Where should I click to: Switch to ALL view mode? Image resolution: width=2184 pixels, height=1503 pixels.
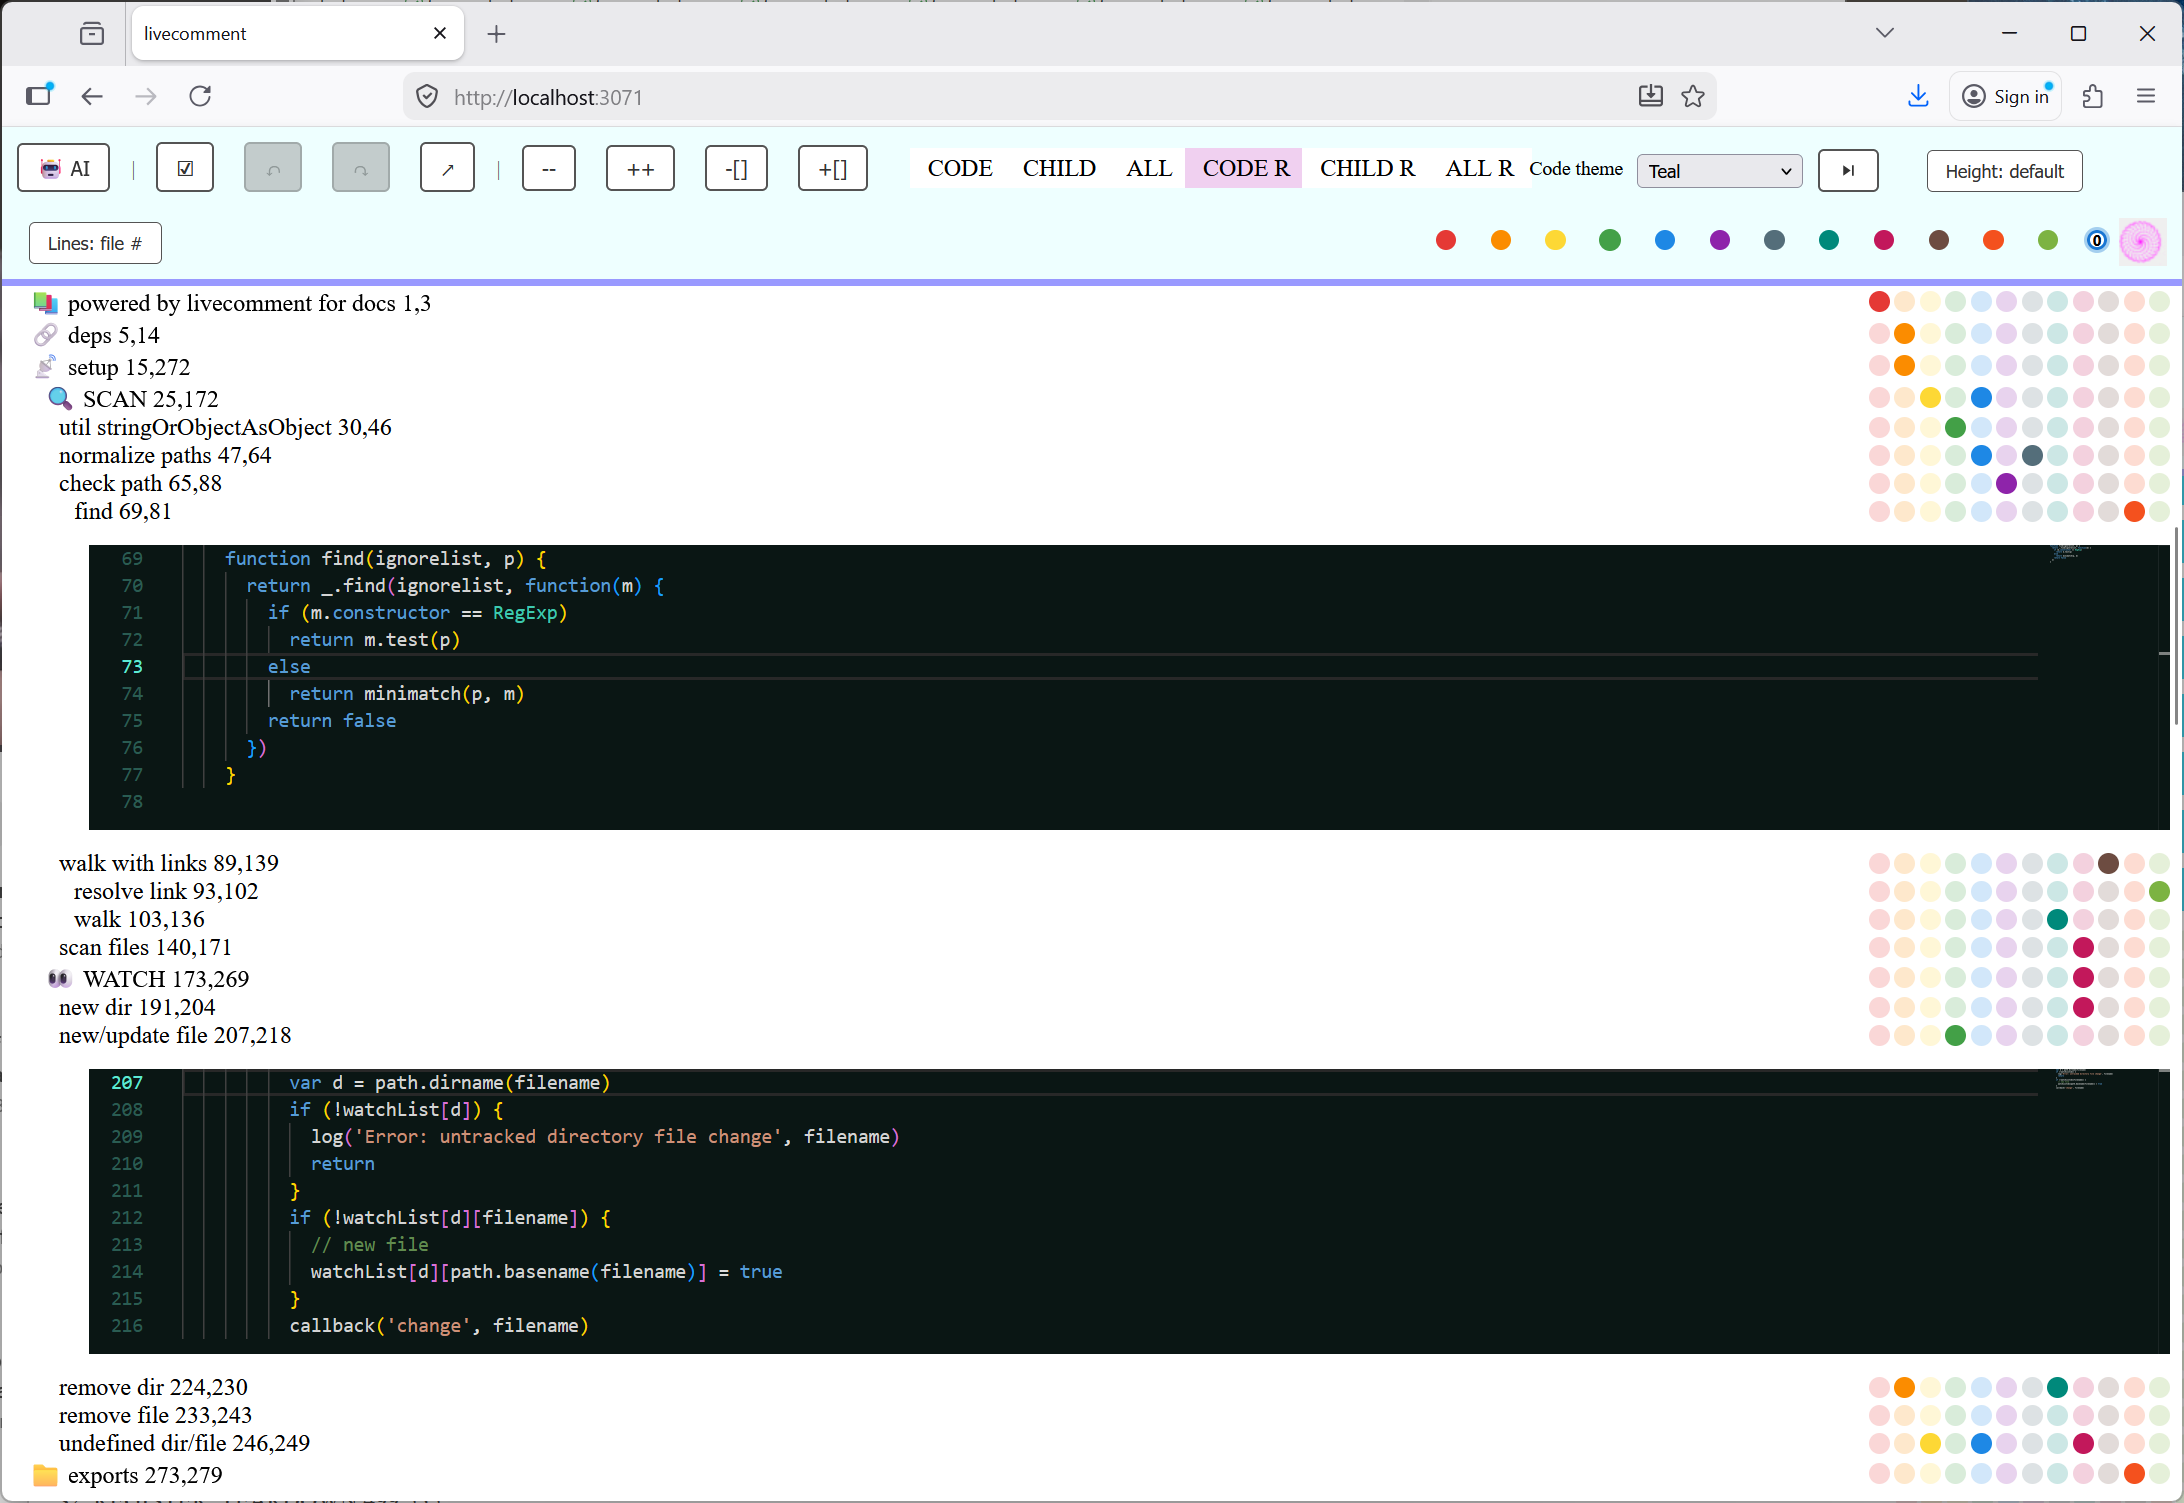[1149, 168]
